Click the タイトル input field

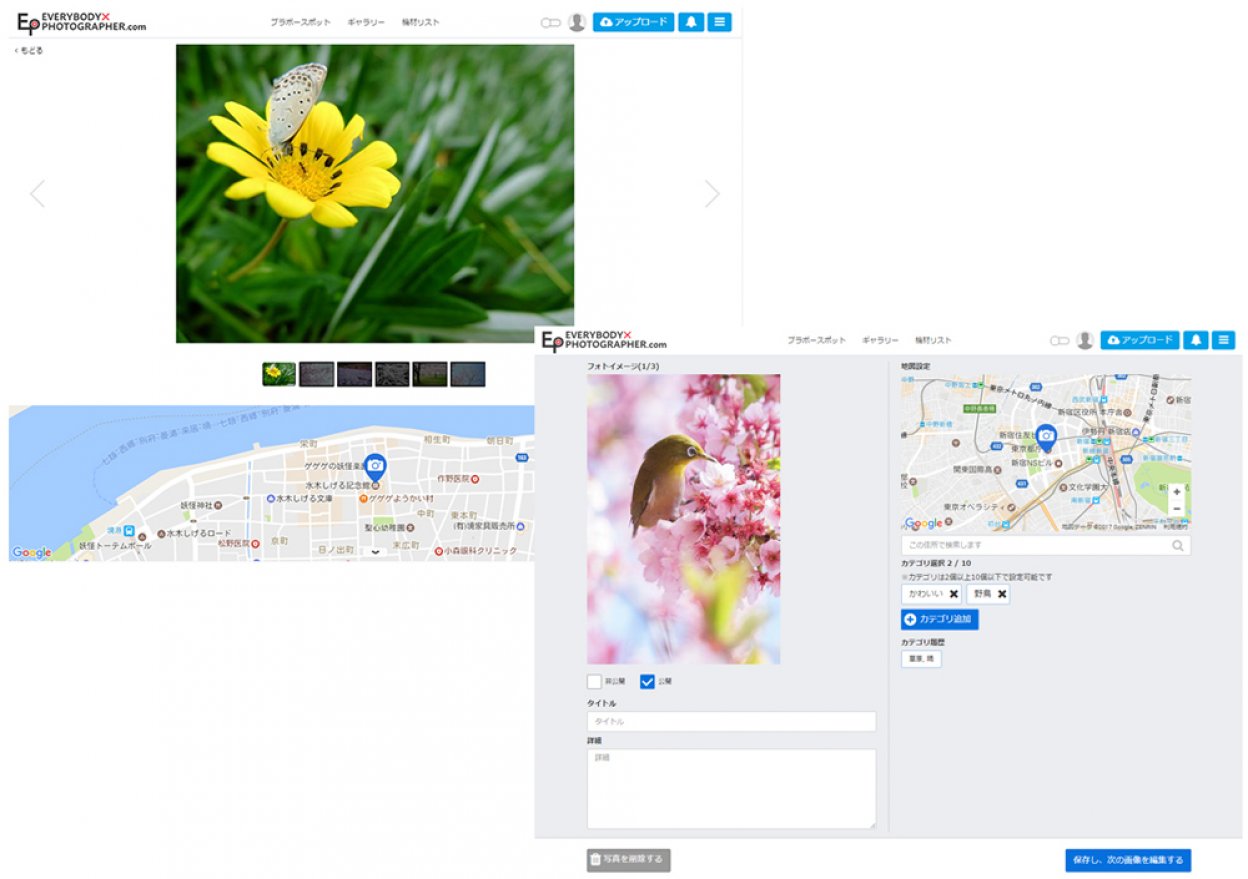731,721
